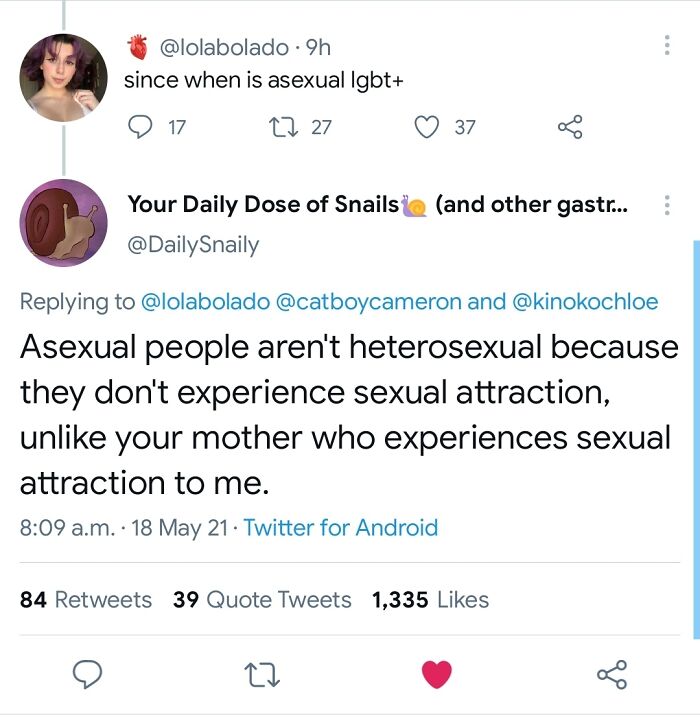This screenshot has height=719, width=700.
Task: Open reply on @lolabolado's tweet
Action: tap(140, 127)
